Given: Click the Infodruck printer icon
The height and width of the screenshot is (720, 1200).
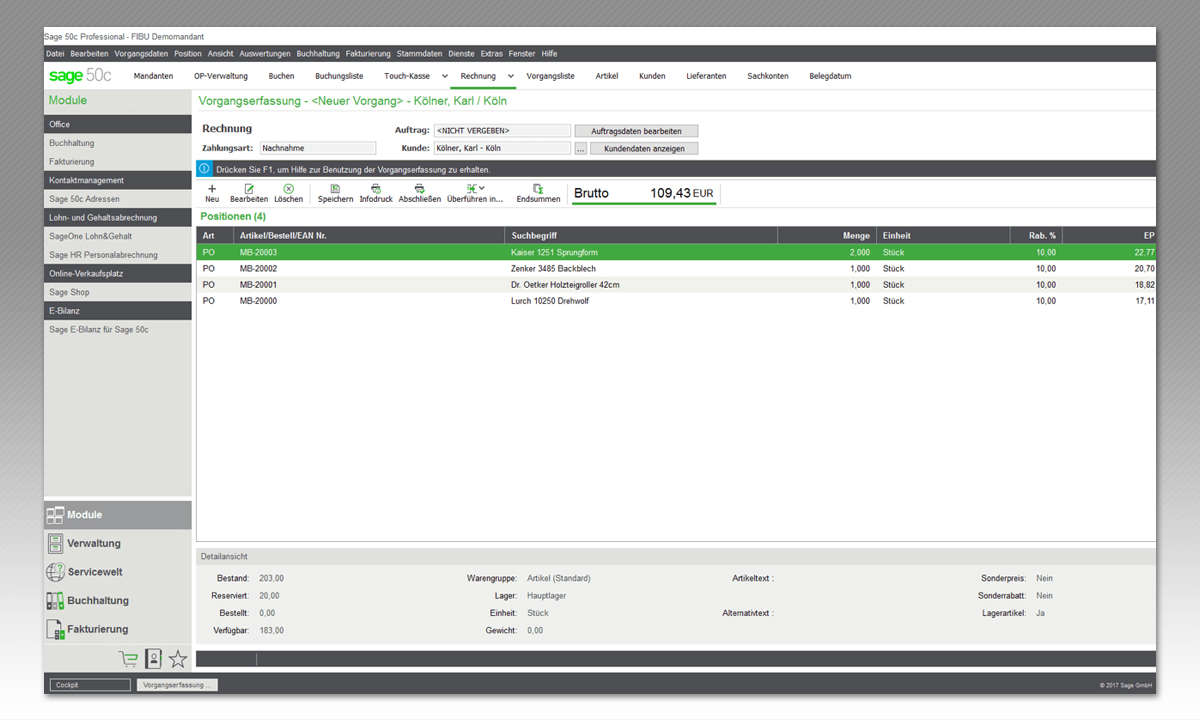Looking at the screenshot, I should [x=376, y=188].
